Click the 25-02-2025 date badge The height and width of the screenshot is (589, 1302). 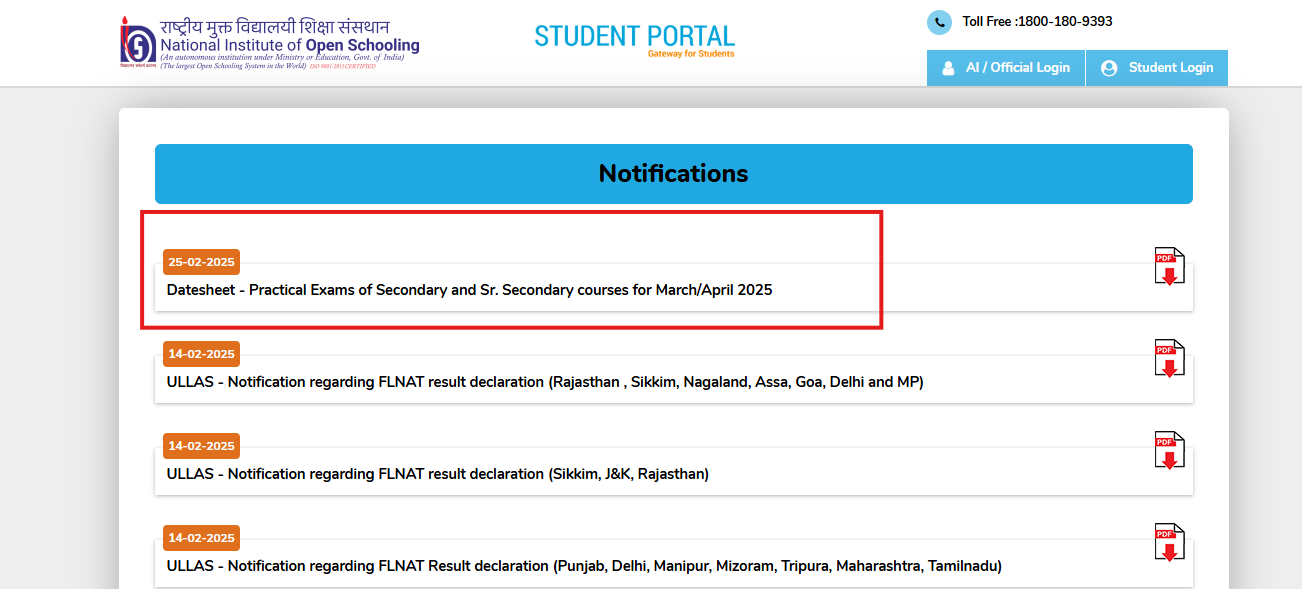point(200,262)
